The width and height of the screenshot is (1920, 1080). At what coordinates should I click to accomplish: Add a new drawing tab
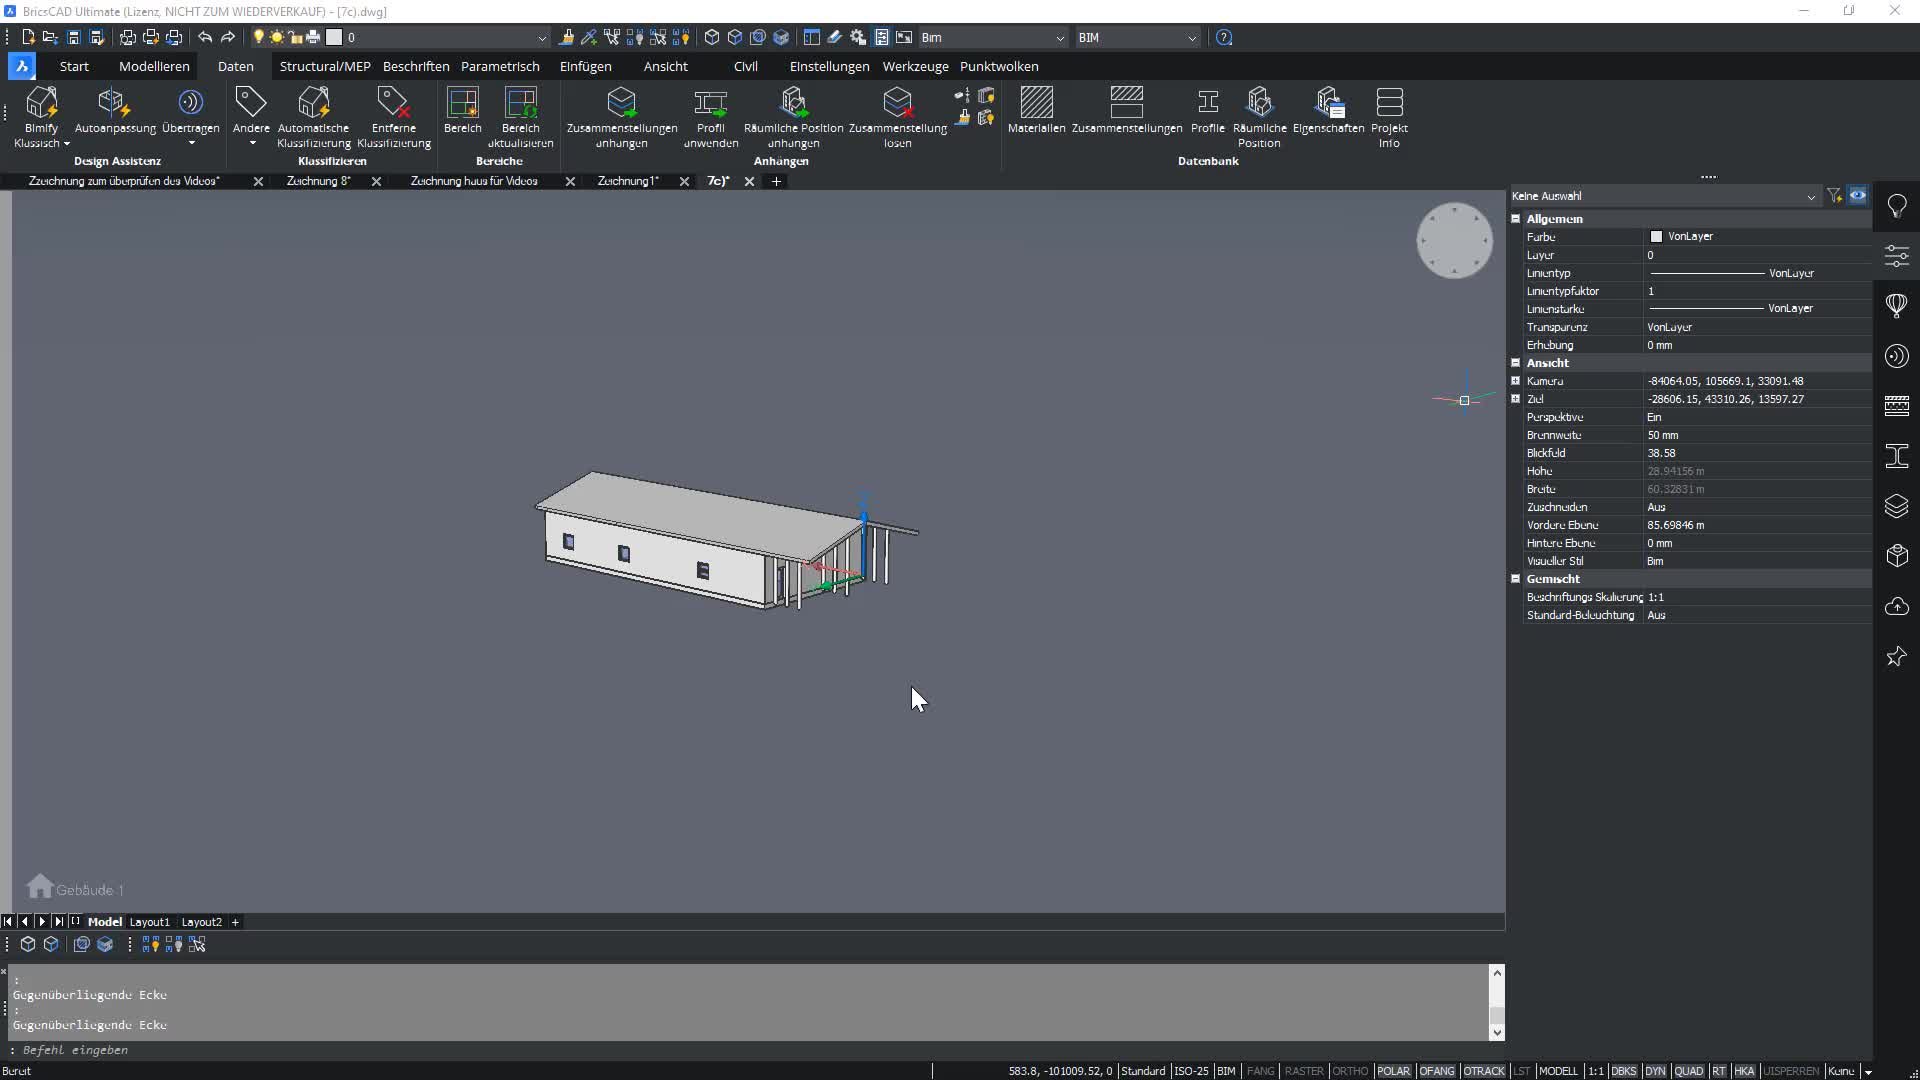(776, 181)
